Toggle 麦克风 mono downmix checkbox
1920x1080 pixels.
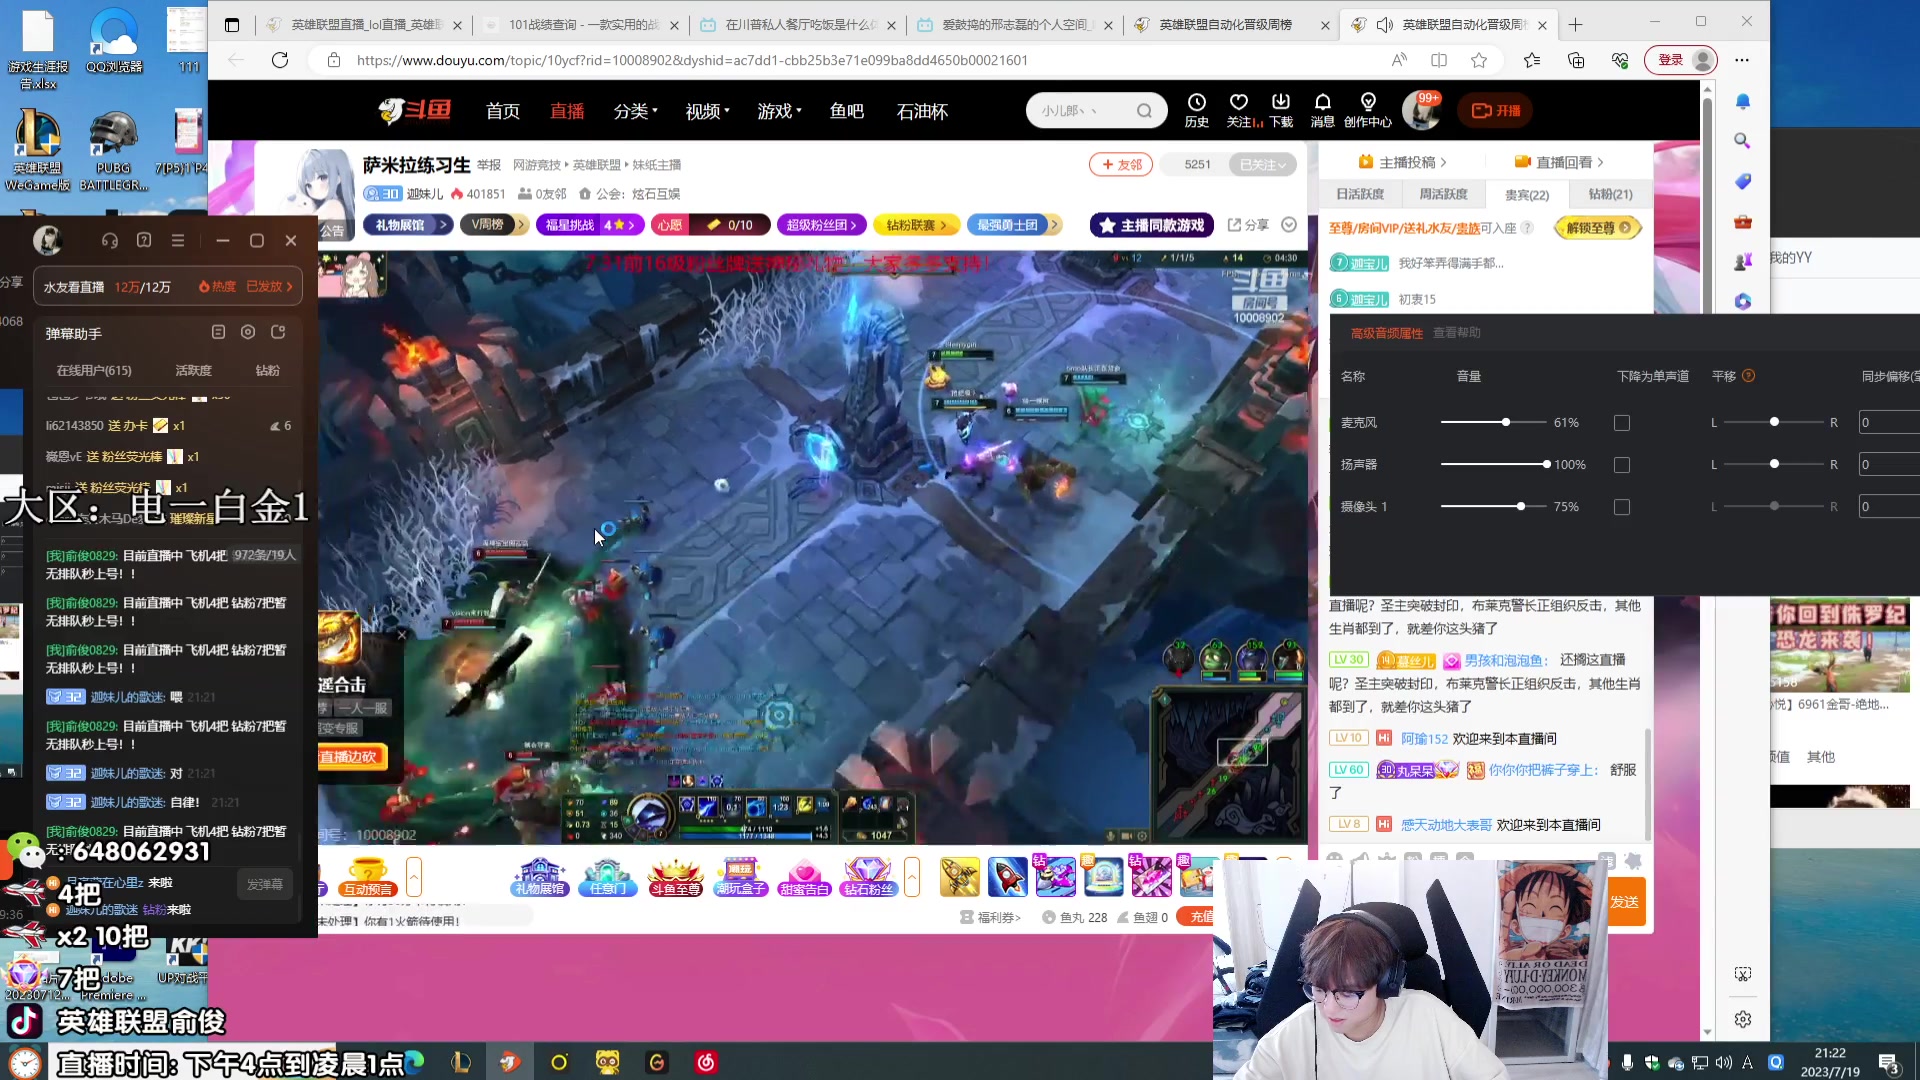[1622, 423]
